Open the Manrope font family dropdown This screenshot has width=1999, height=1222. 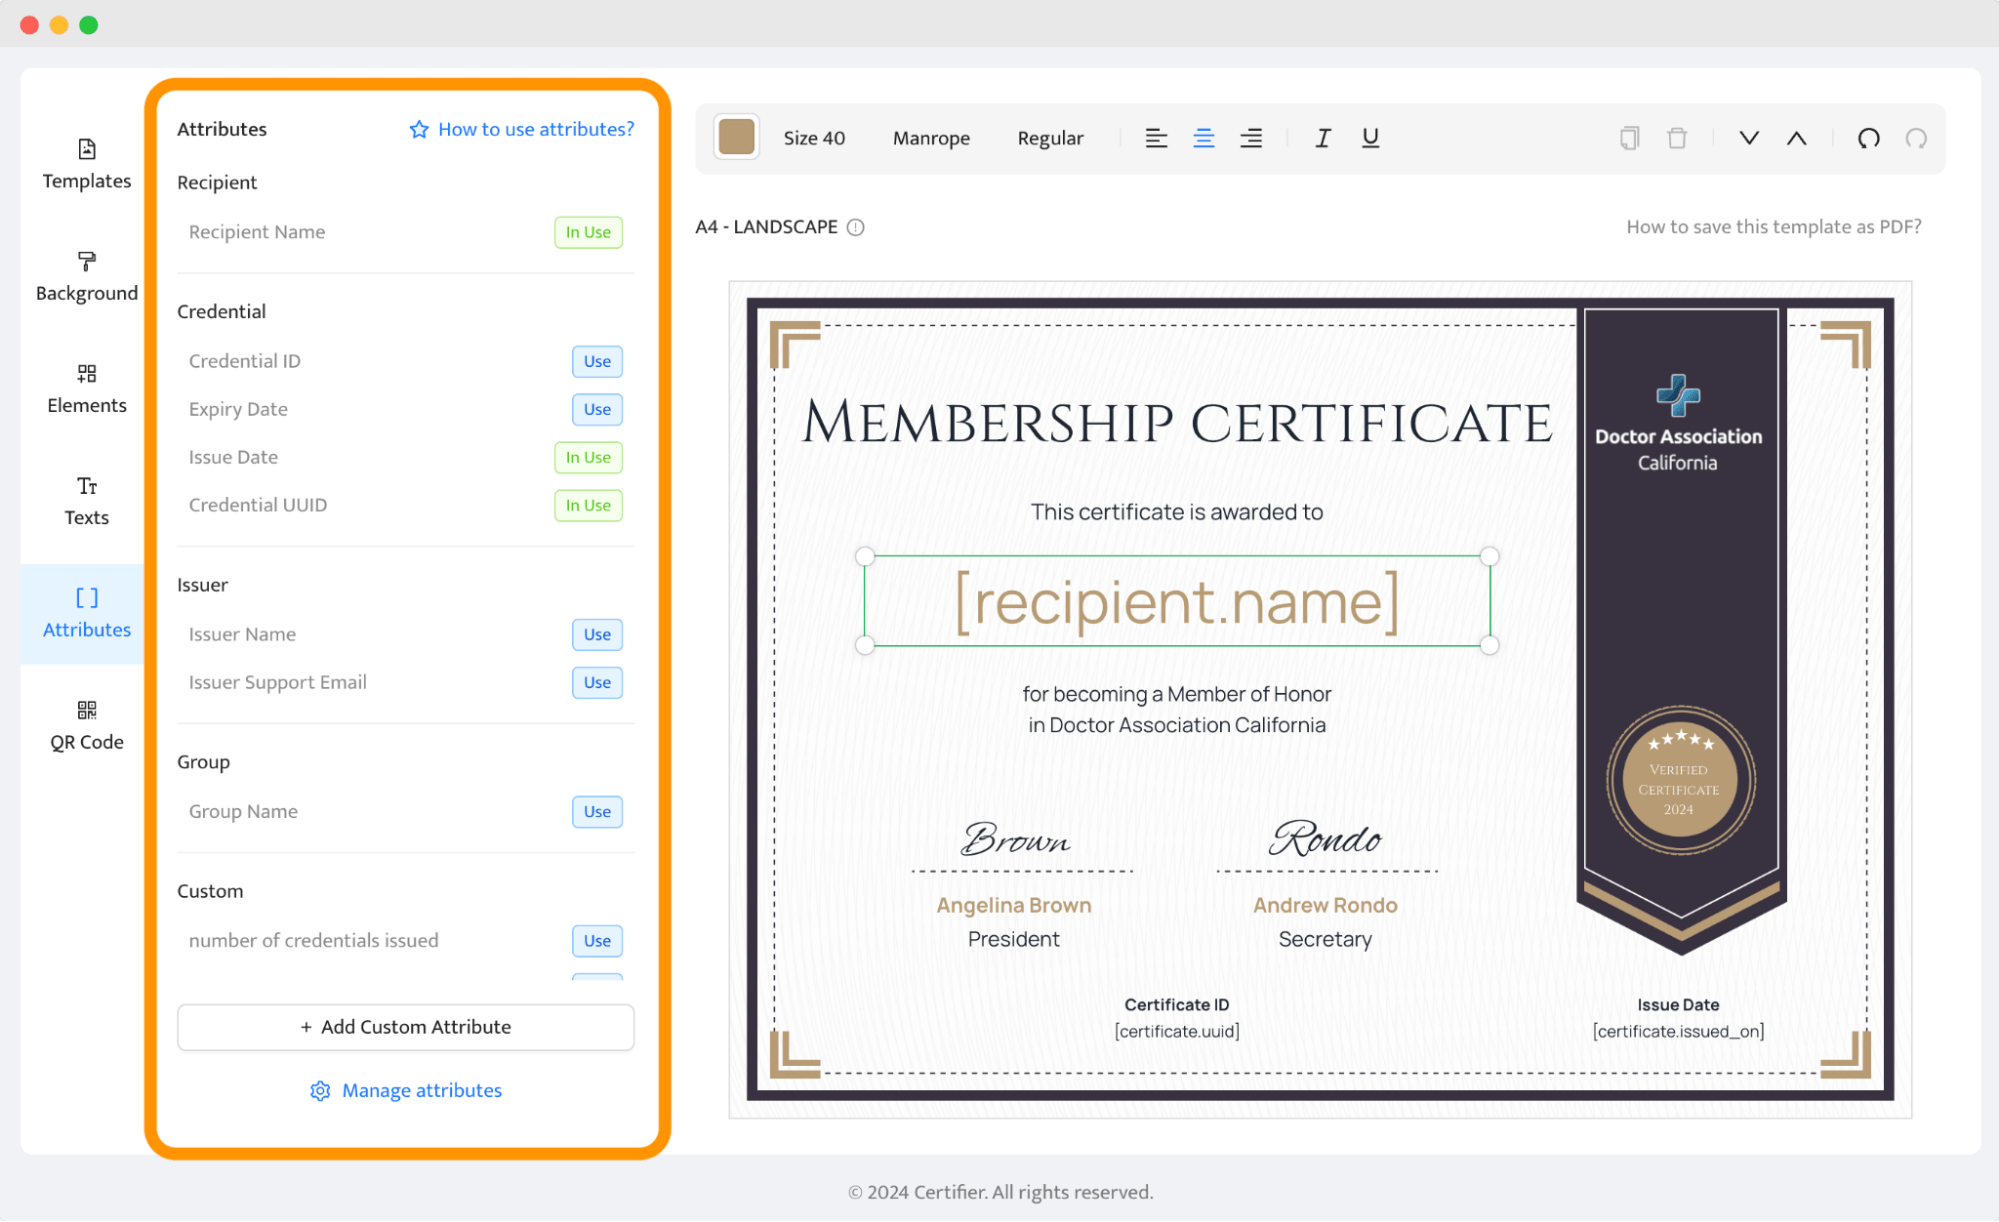coord(931,138)
